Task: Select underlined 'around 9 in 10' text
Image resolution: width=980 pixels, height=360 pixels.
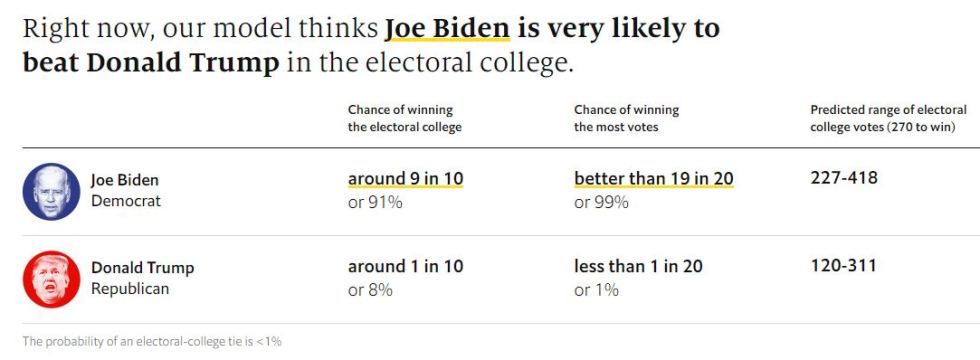Action: (406, 179)
